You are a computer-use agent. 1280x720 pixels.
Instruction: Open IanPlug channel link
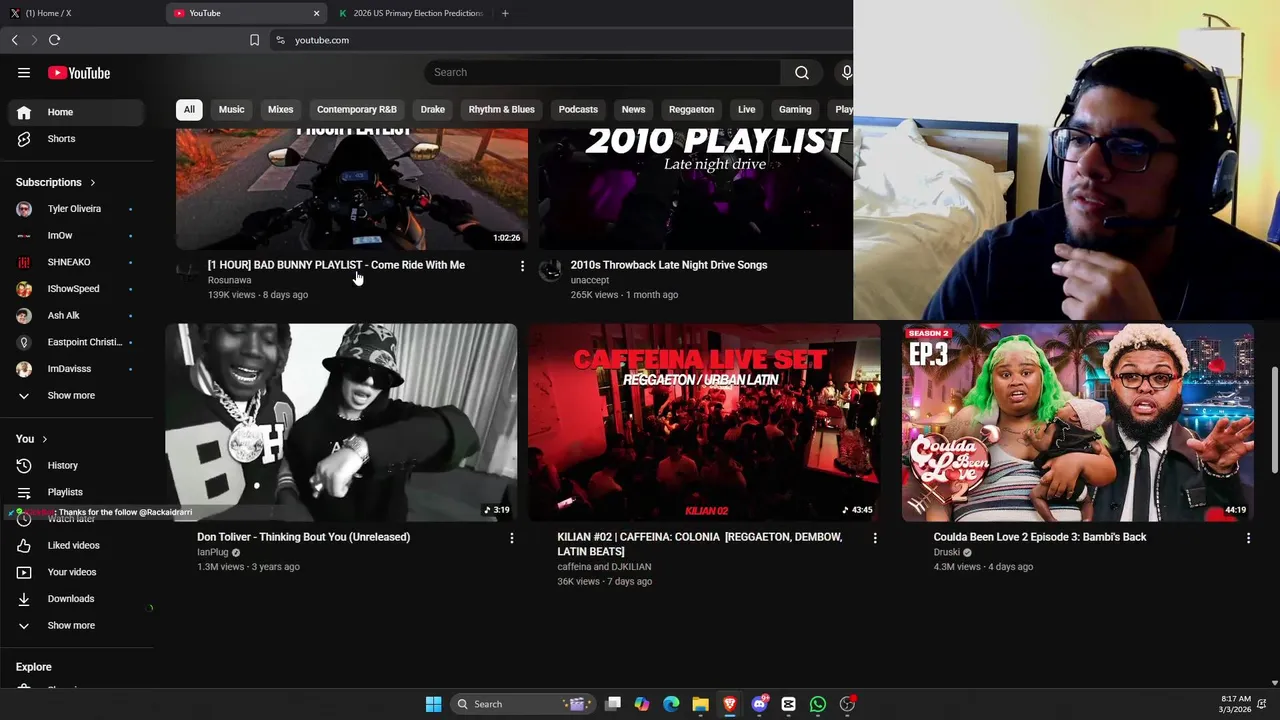click(x=213, y=552)
